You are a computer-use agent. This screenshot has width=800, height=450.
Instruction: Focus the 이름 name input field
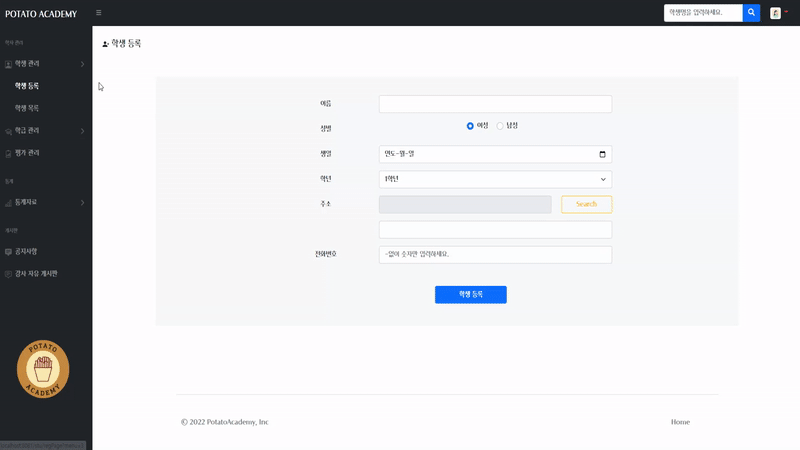click(x=495, y=104)
